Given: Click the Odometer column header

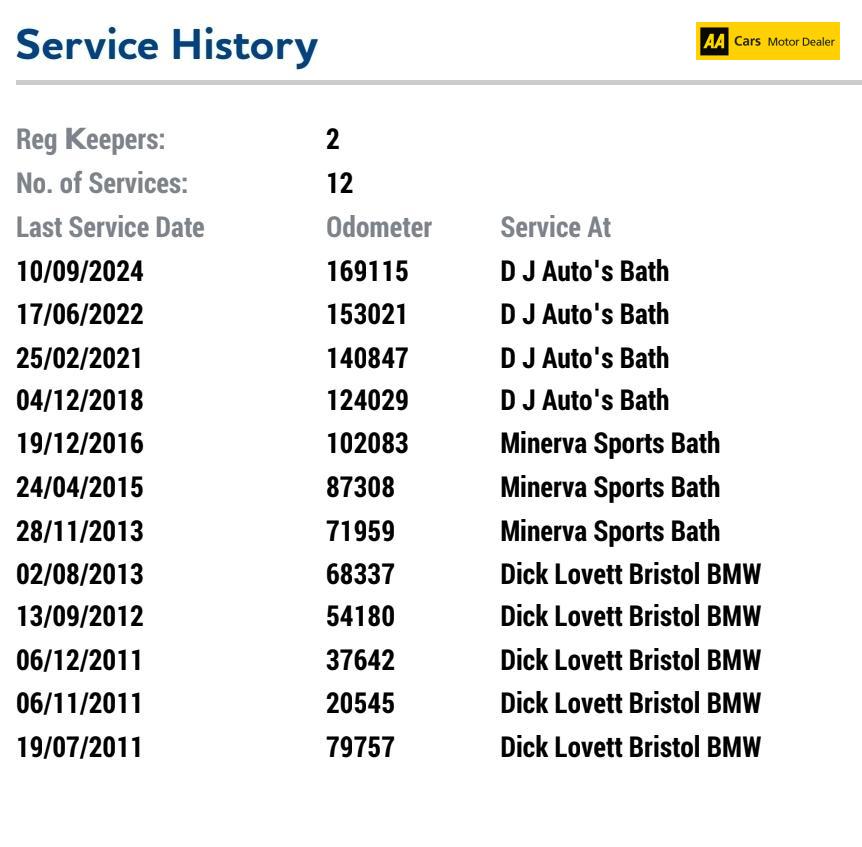Looking at the screenshot, I should pos(379,228).
